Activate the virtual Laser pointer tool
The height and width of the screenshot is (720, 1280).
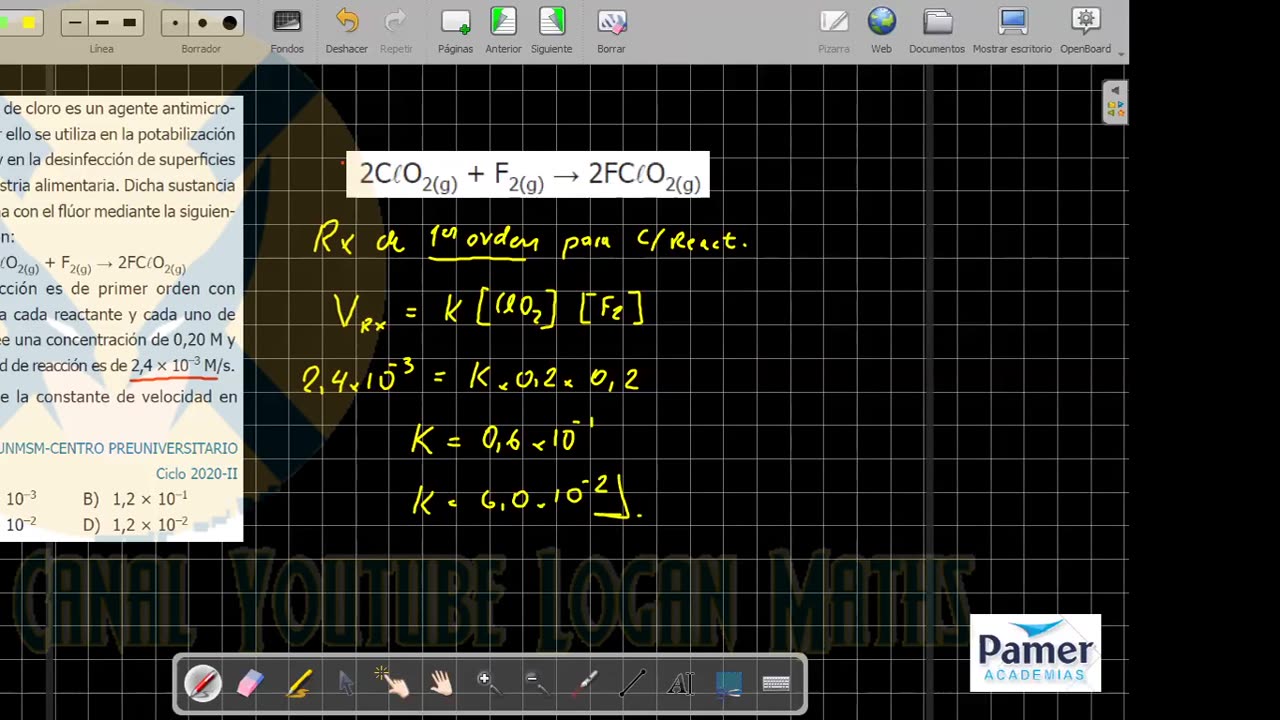click(x=585, y=684)
